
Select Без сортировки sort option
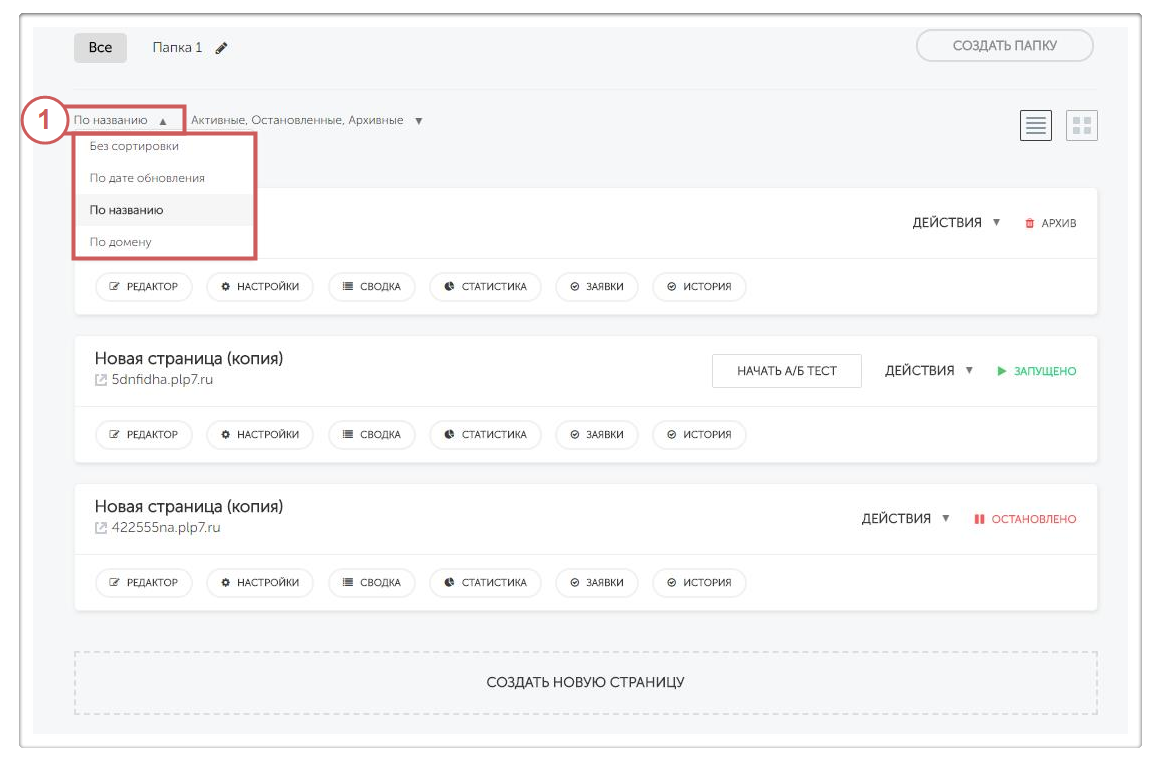coord(134,146)
